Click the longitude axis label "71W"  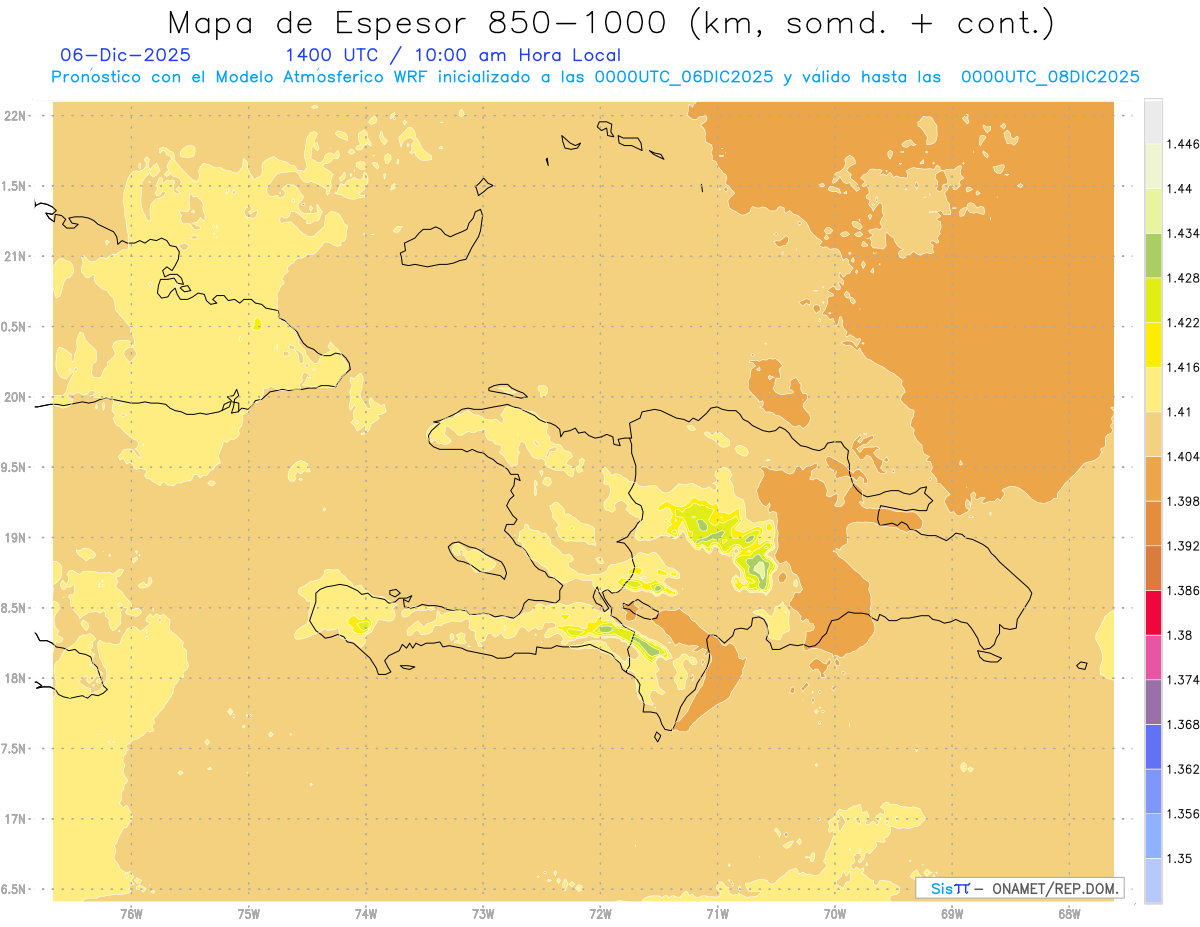pos(717,913)
